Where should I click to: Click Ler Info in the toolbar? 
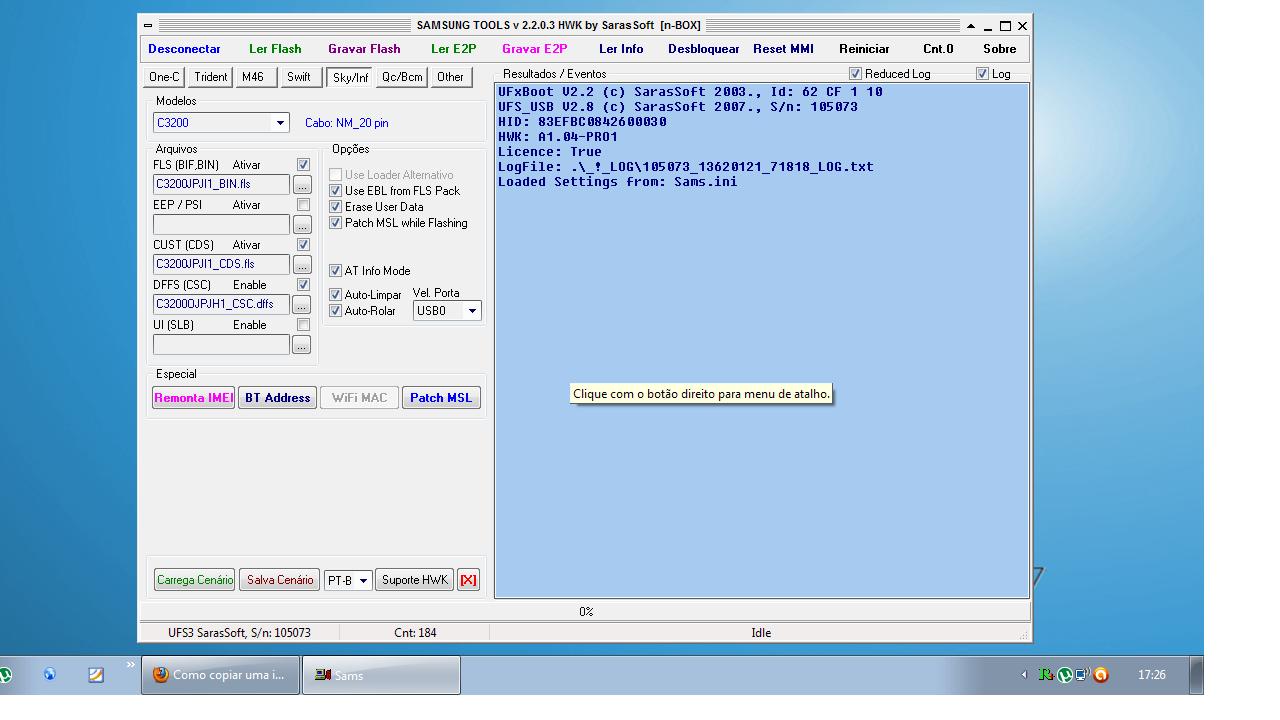[621, 49]
